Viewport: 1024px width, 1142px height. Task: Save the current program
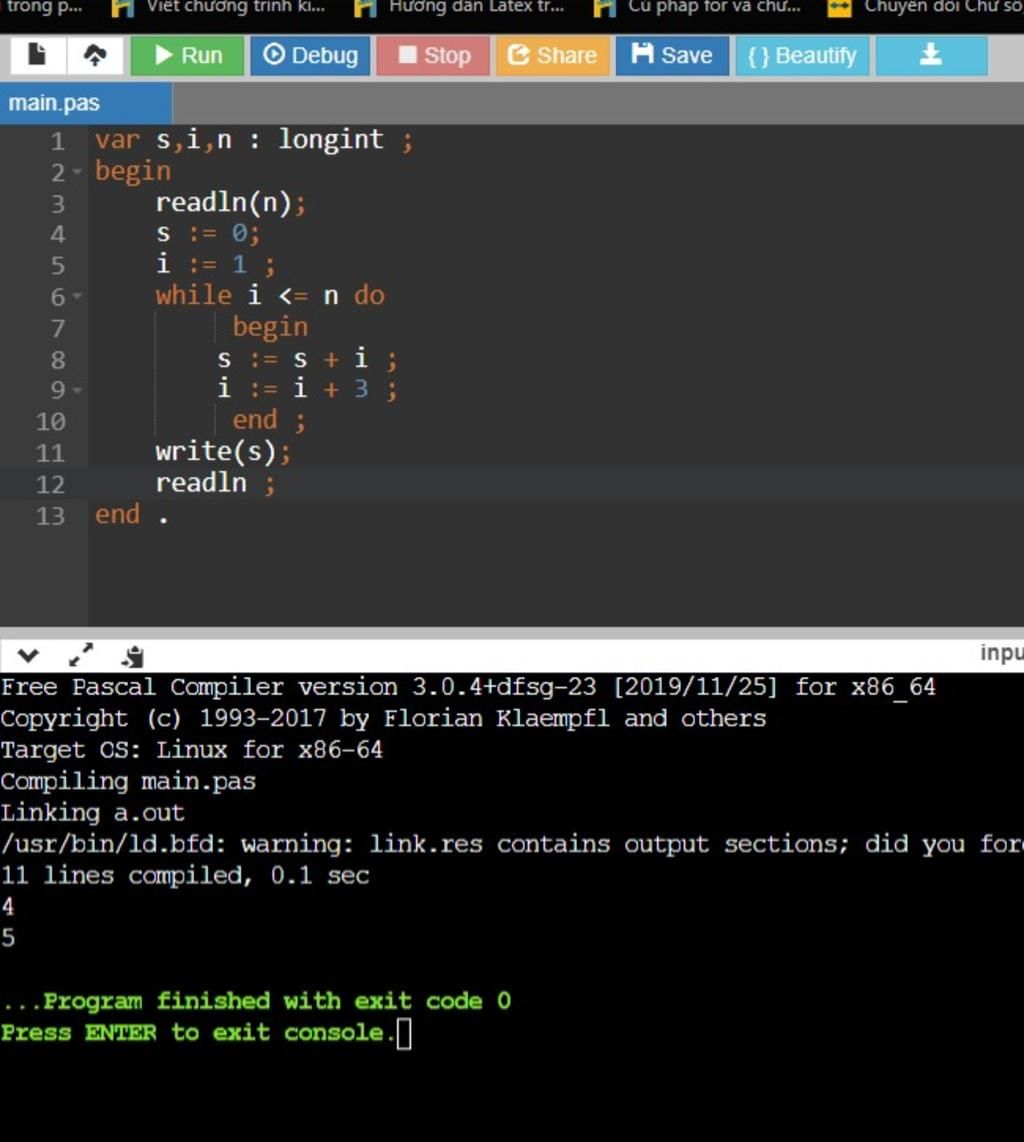(x=672, y=56)
